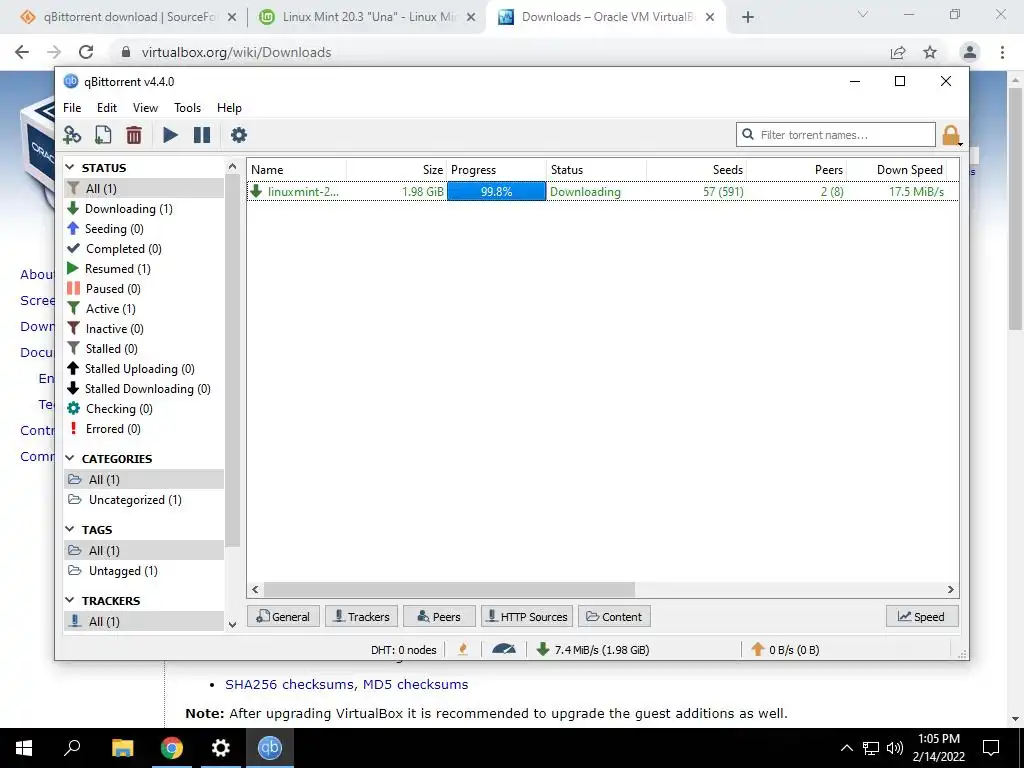Screen dimensions: 1024x768
Task: Select All (1) under STATUS
Action: (x=144, y=189)
